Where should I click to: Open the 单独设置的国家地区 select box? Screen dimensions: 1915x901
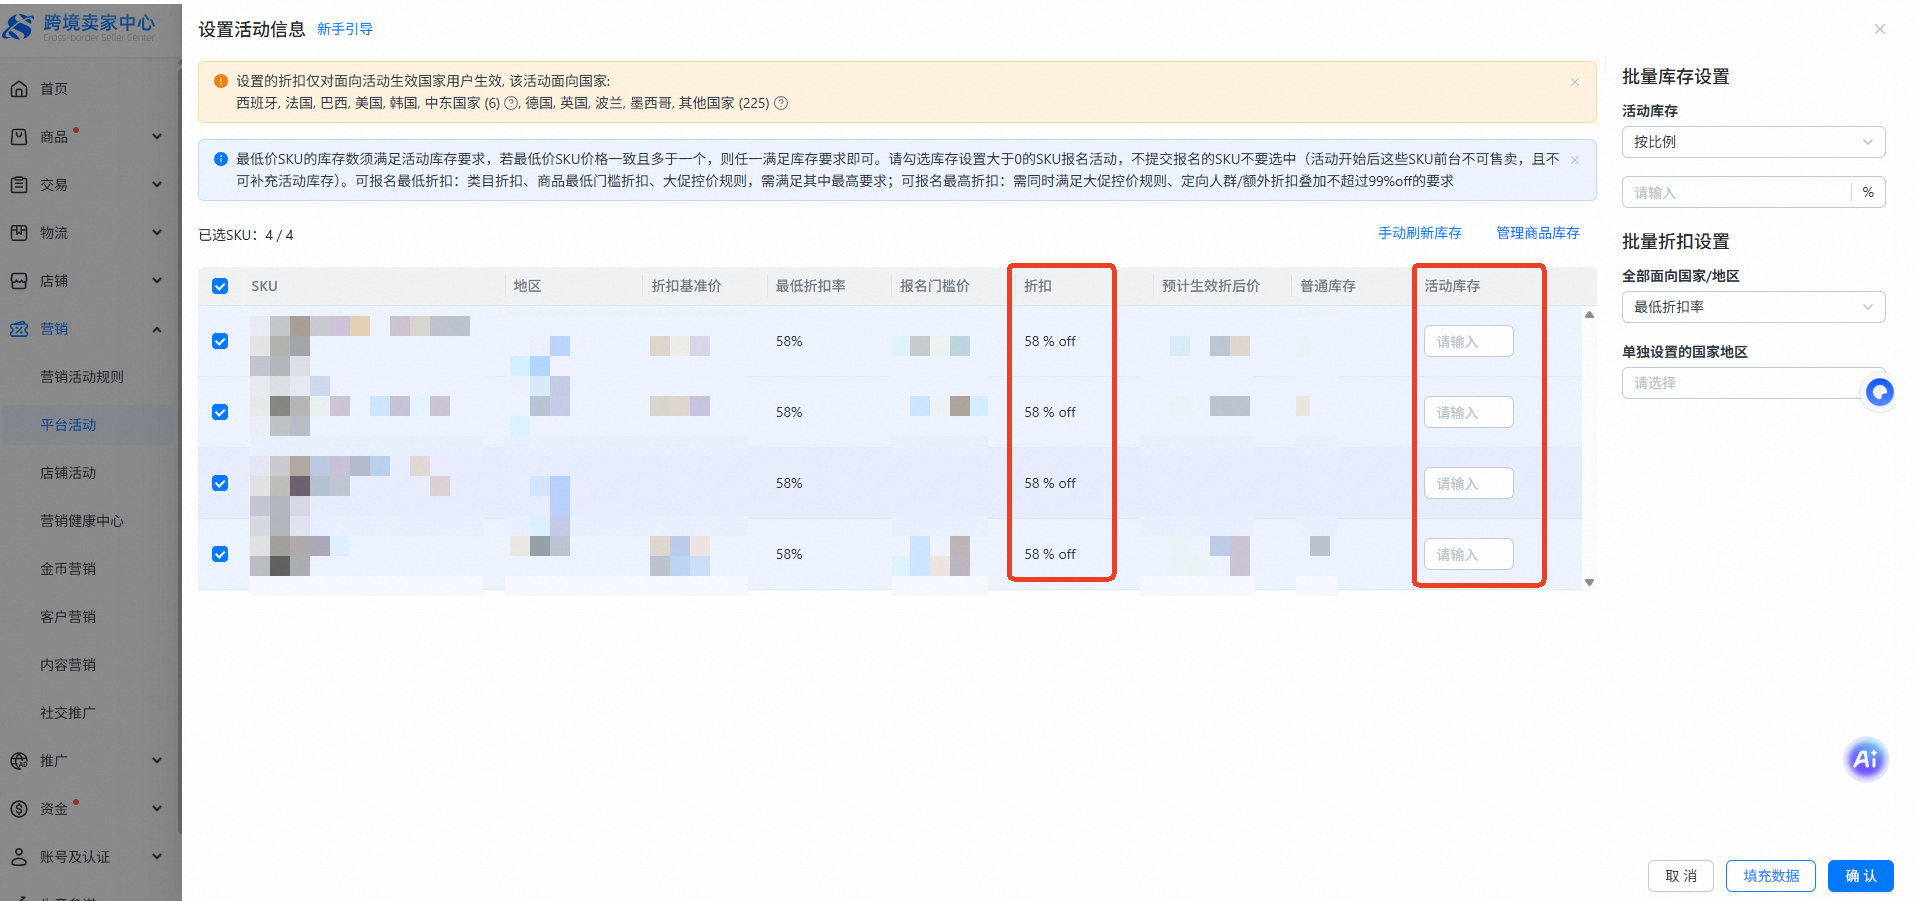[x=1740, y=383]
